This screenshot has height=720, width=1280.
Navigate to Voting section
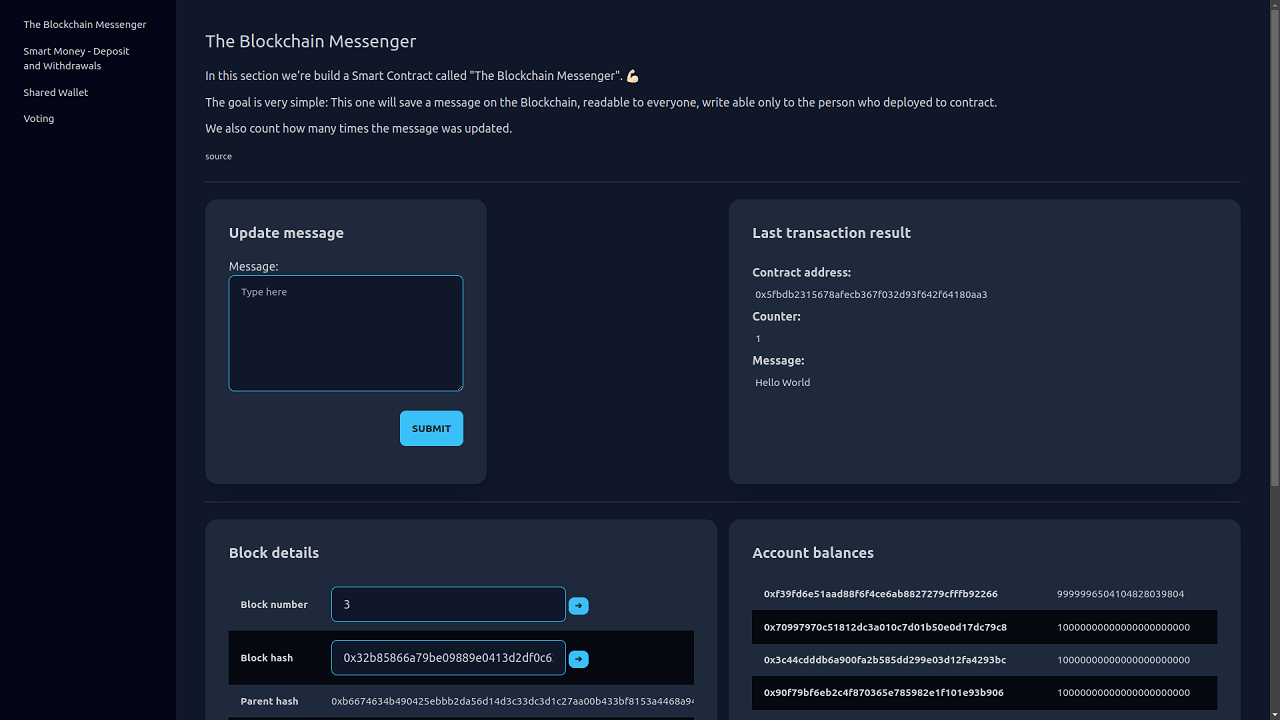point(39,118)
